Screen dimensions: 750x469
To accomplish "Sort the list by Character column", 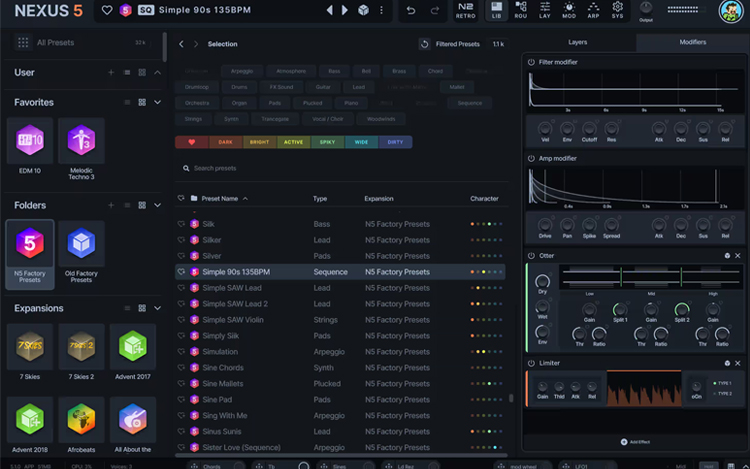I will coord(484,198).
